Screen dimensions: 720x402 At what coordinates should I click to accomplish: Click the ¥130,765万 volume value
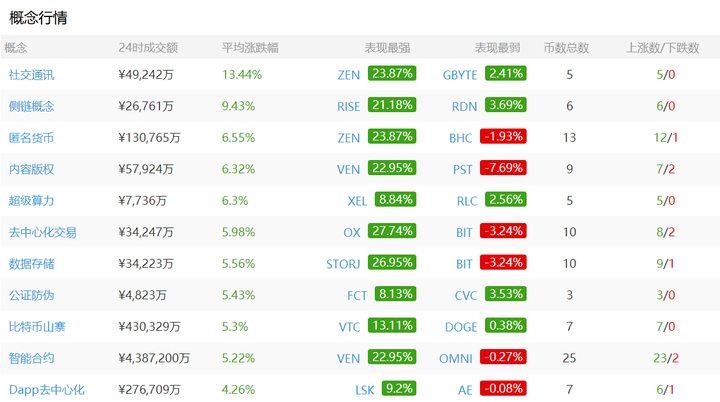[x=149, y=137]
